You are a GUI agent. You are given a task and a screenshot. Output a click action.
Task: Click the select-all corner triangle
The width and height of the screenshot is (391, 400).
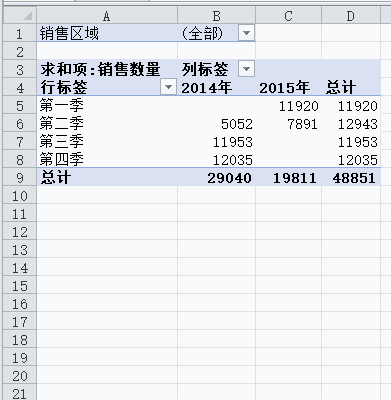tap(20, 15)
